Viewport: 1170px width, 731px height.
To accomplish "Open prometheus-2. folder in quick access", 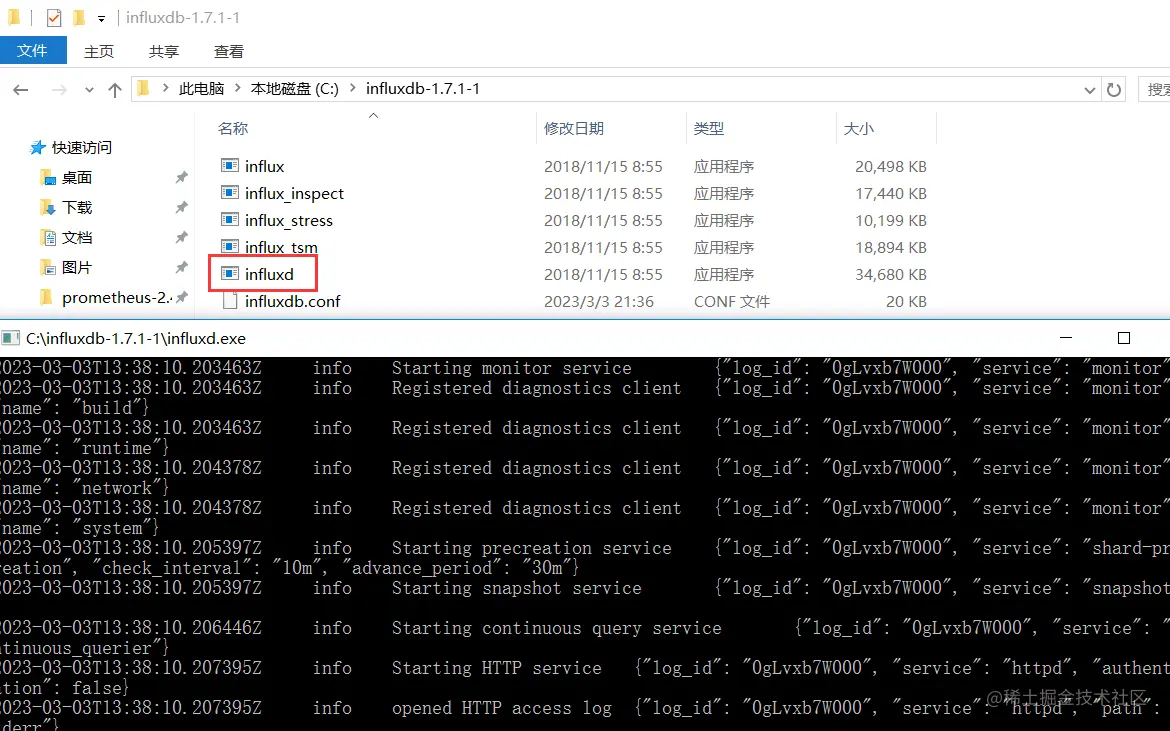I will coord(117,298).
